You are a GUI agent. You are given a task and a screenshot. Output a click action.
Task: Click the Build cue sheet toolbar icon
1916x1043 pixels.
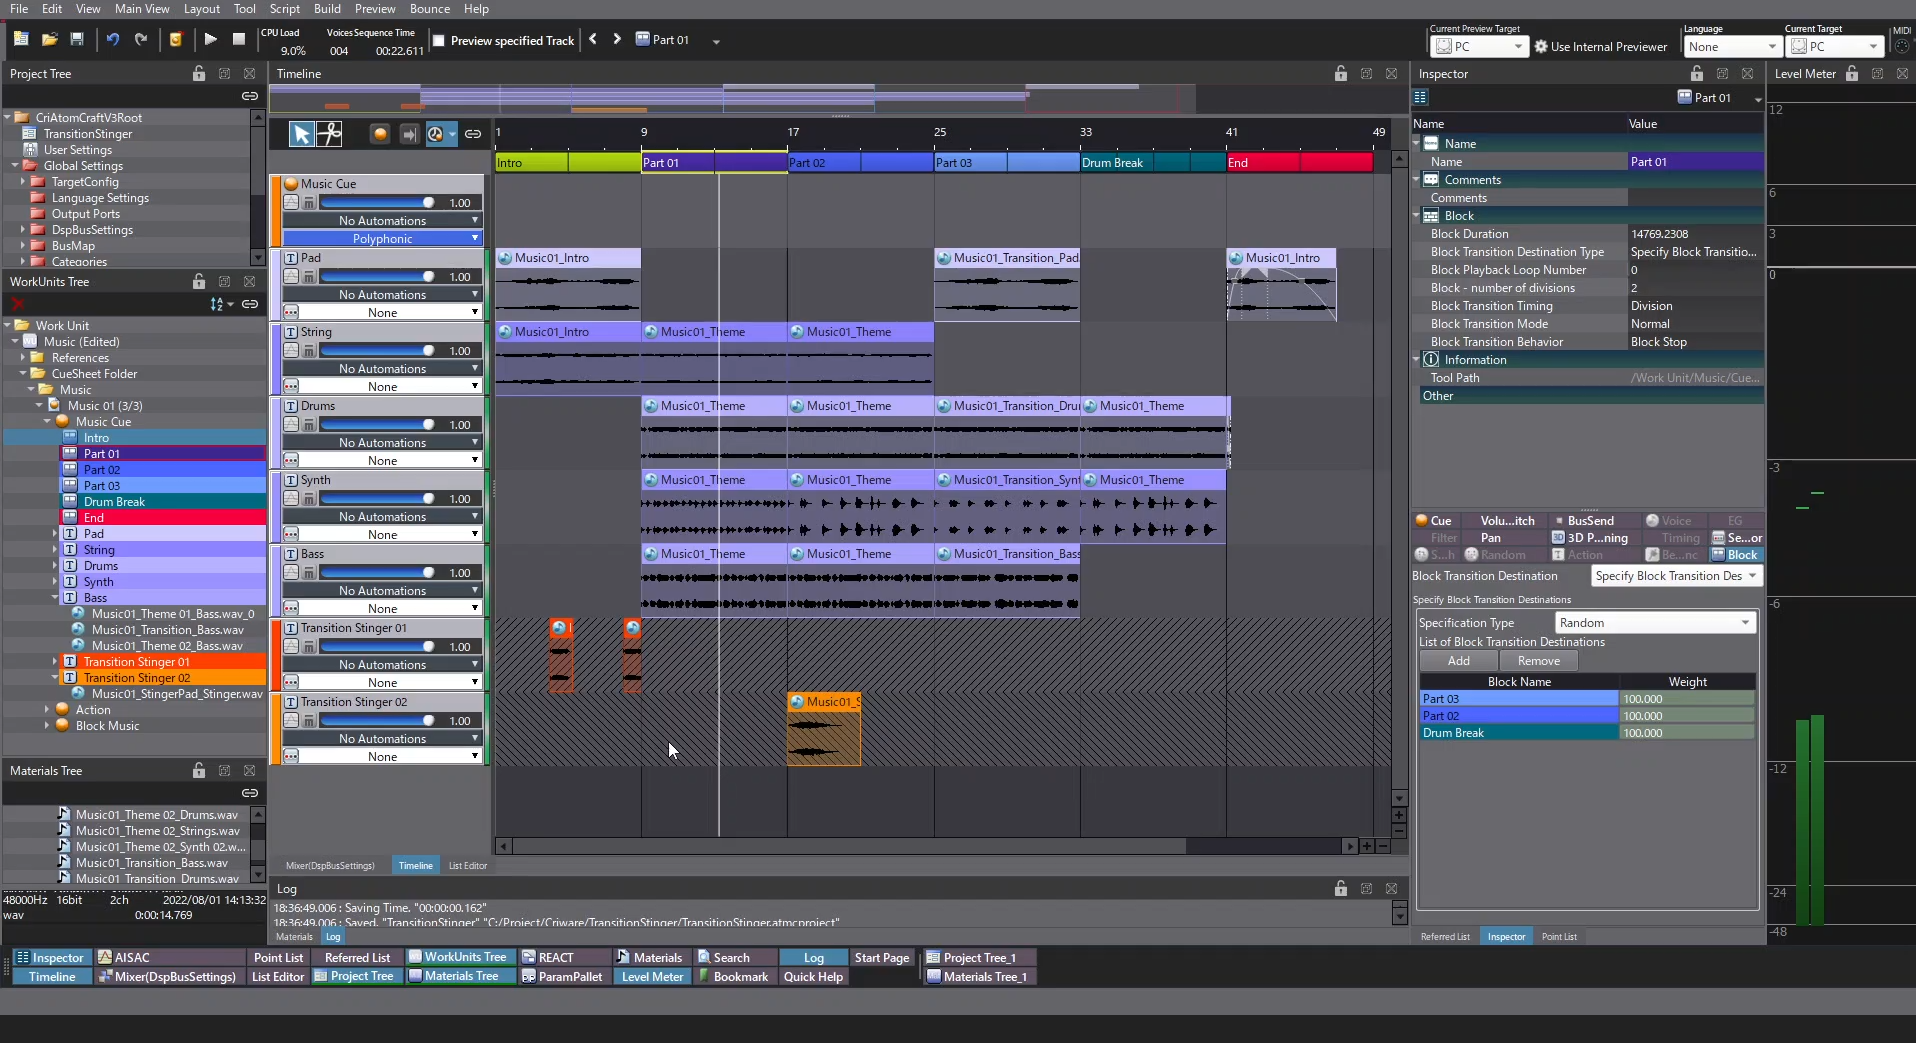(x=176, y=39)
